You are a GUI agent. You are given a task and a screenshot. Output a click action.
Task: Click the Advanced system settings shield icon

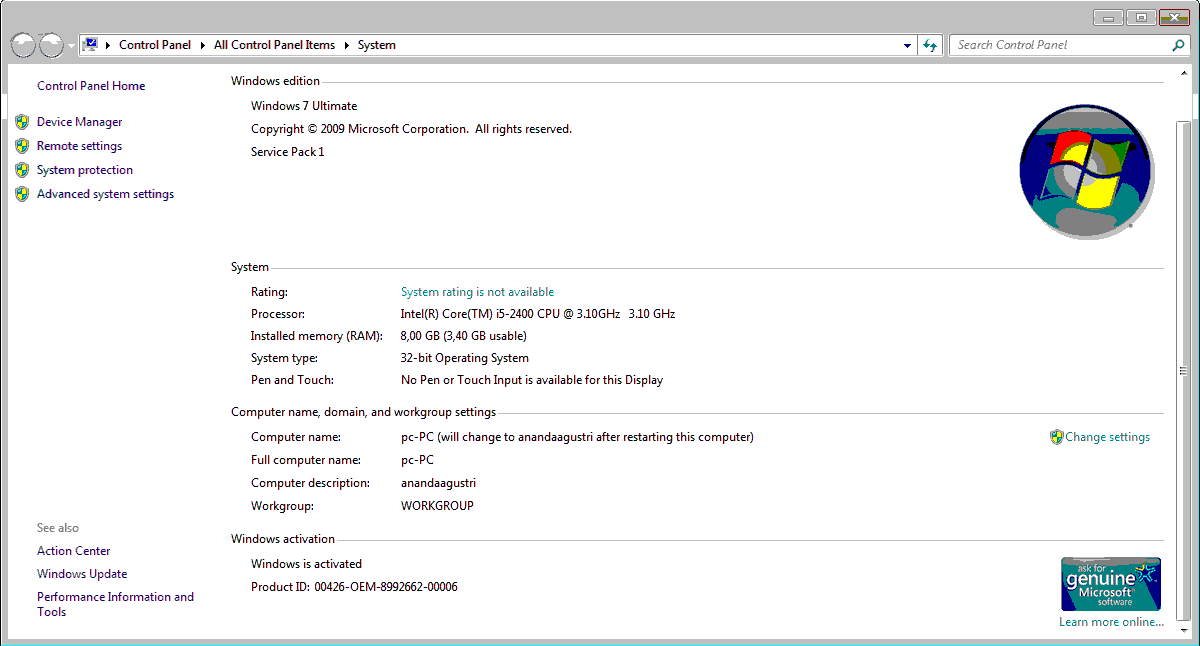coord(22,194)
